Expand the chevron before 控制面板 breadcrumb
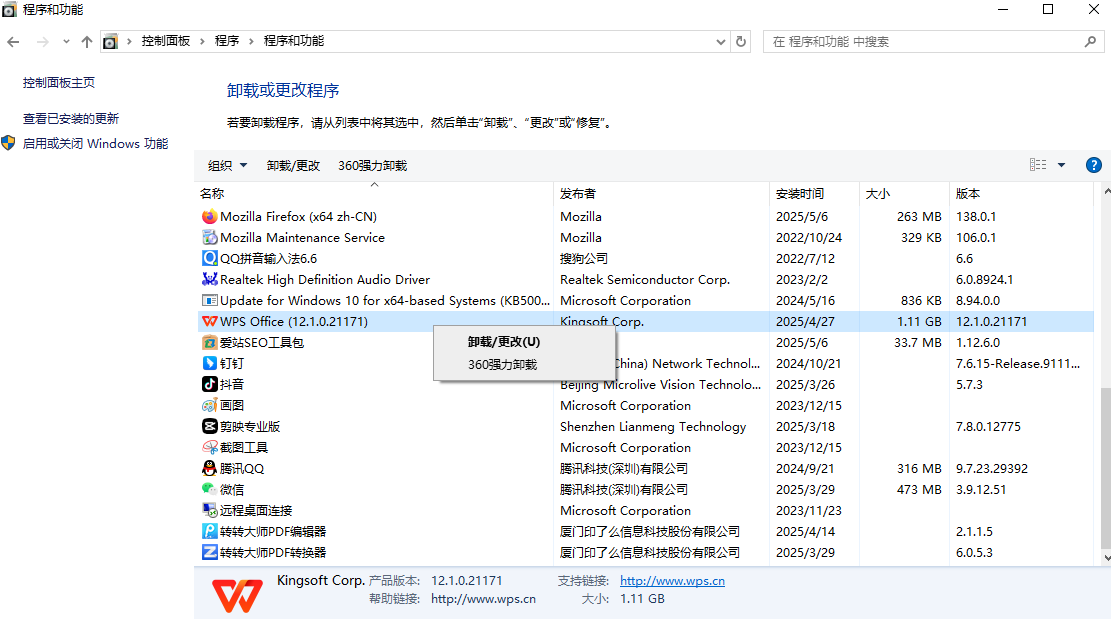This screenshot has width=1111, height=619. coord(129,42)
